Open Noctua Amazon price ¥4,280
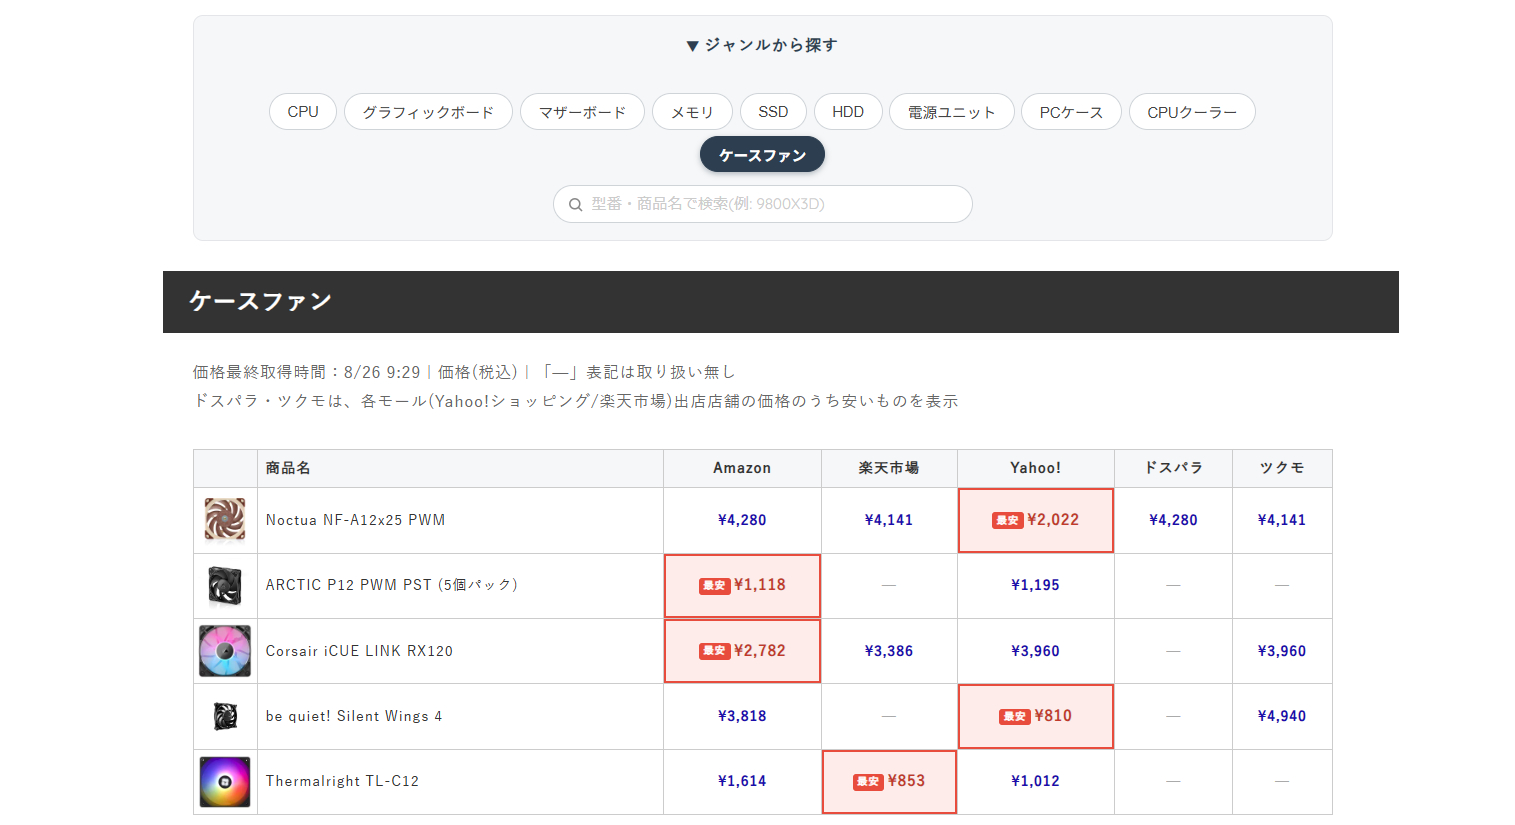The image size is (1515, 825). (x=742, y=520)
